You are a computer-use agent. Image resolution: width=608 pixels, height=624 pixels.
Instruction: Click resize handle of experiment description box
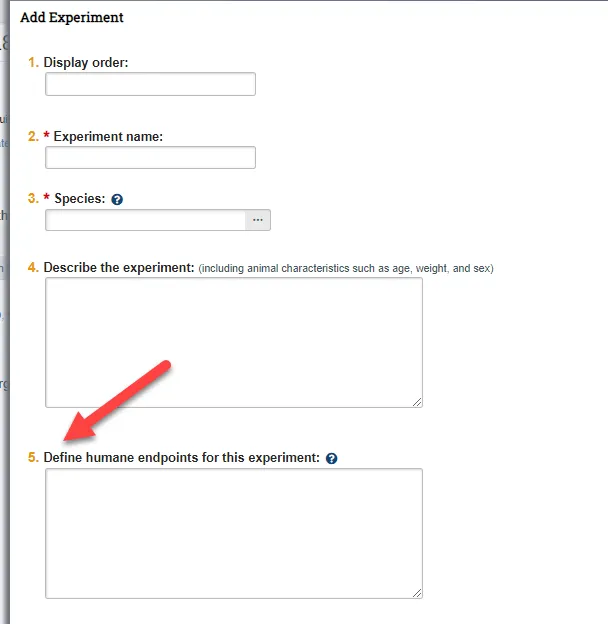tap(417, 401)
